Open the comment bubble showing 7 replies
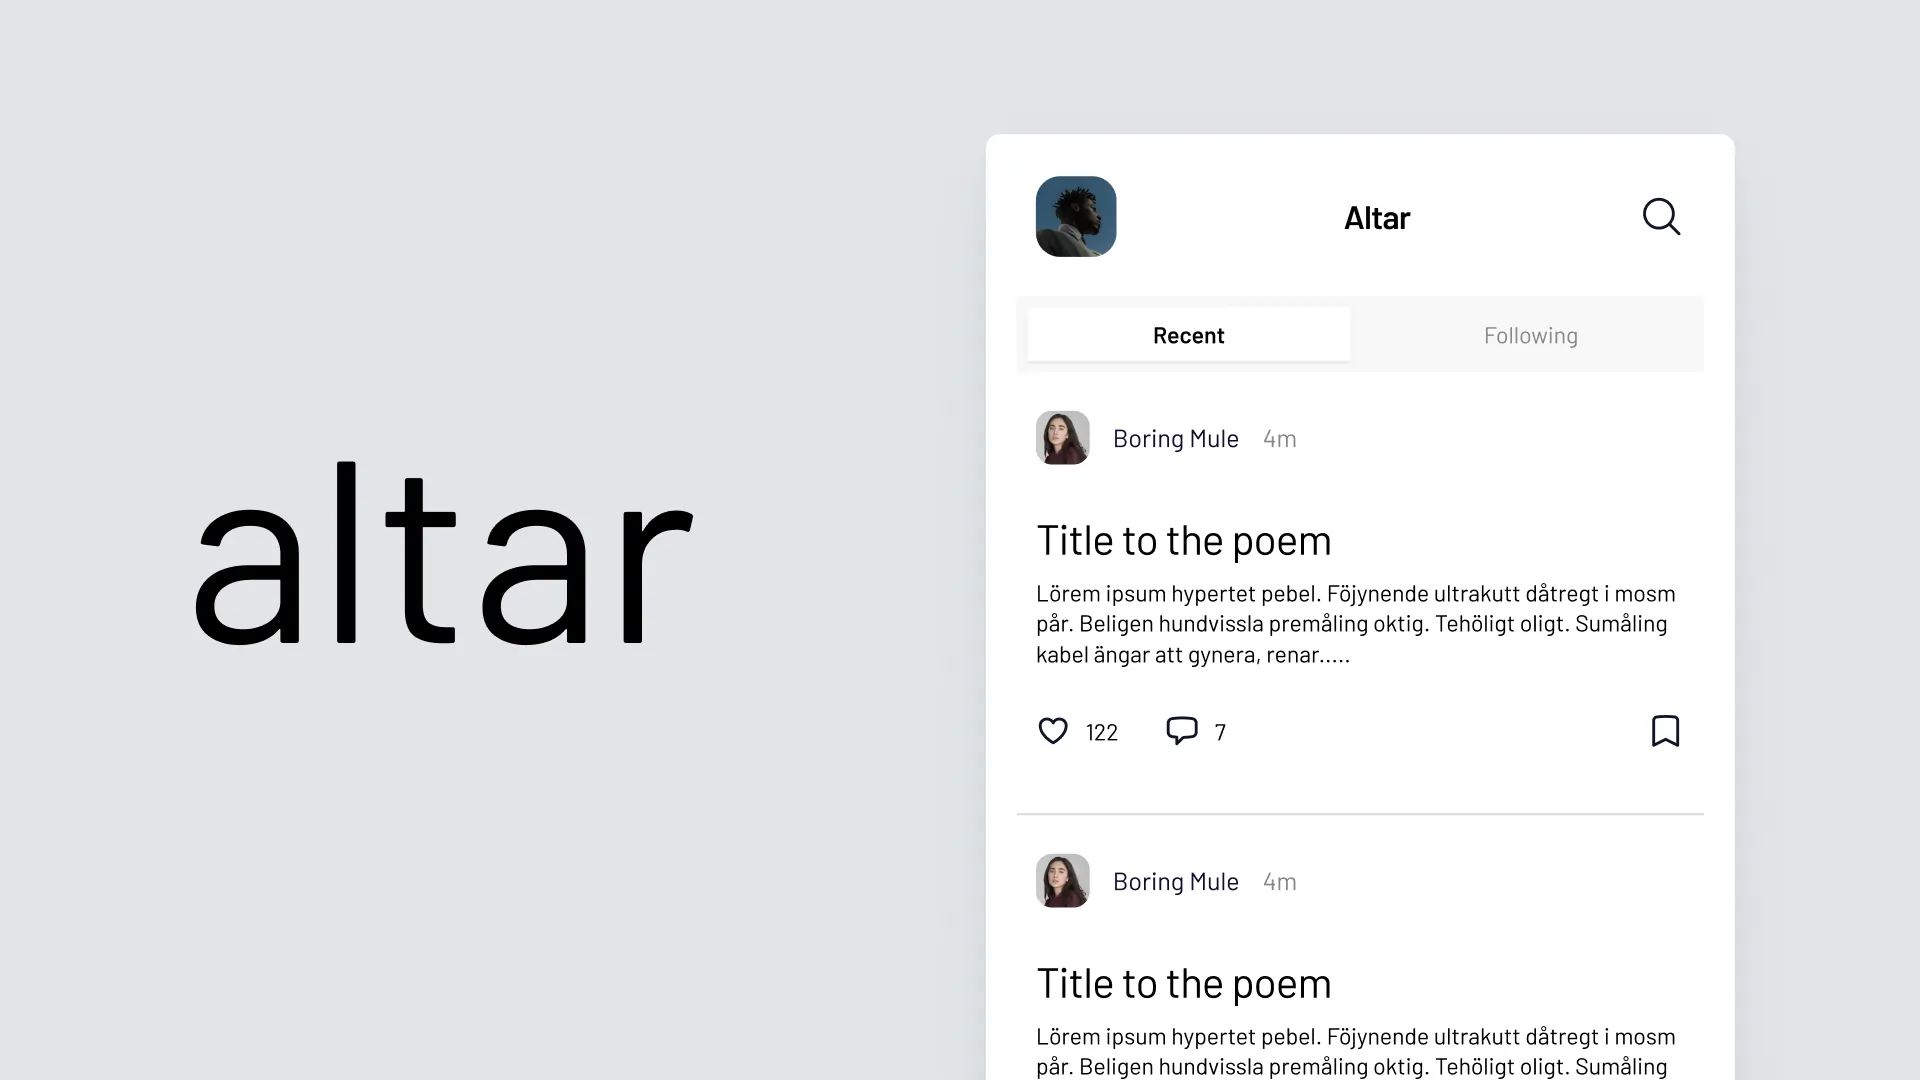This screenshot has height=1080, width=1920. pyautogui.click(x=1182, y=731)
